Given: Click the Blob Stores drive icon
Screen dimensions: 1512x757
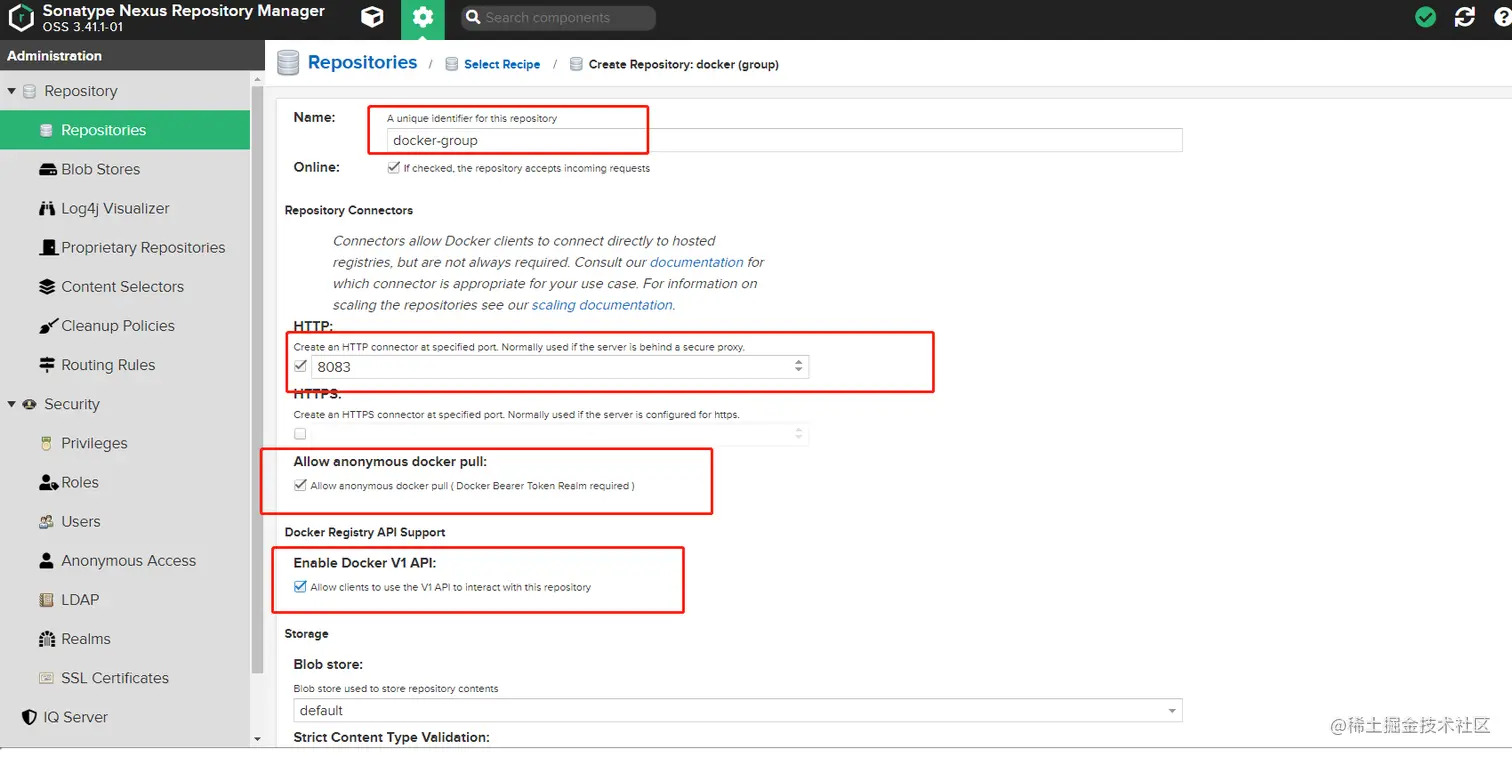Looking at the screenshot, I should pyautogui.click(x=47, y=169).
